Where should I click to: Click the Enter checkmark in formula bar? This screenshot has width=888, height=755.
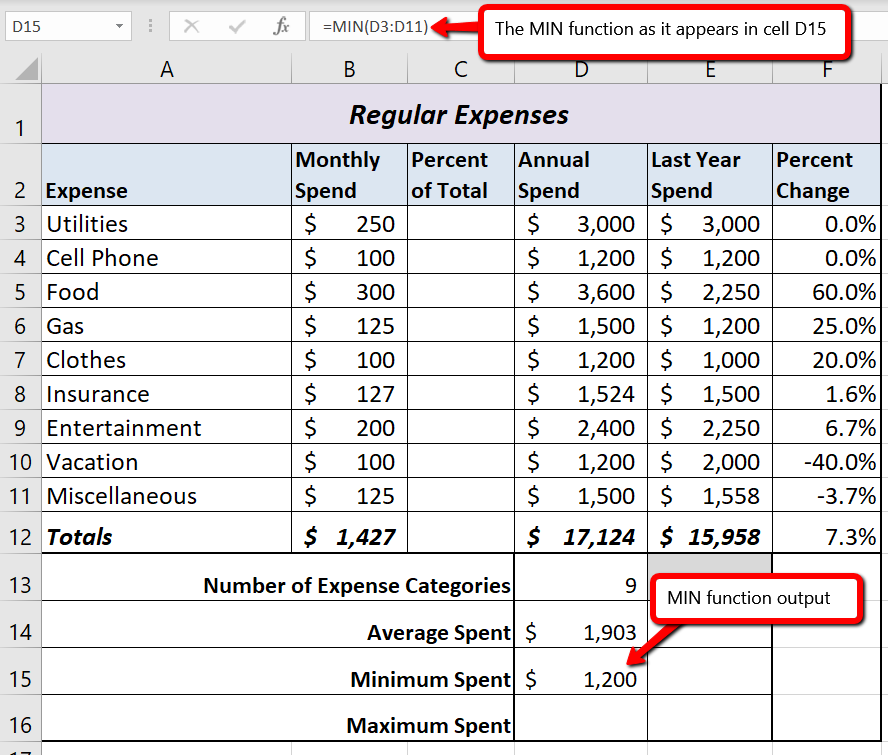point(236,27)
